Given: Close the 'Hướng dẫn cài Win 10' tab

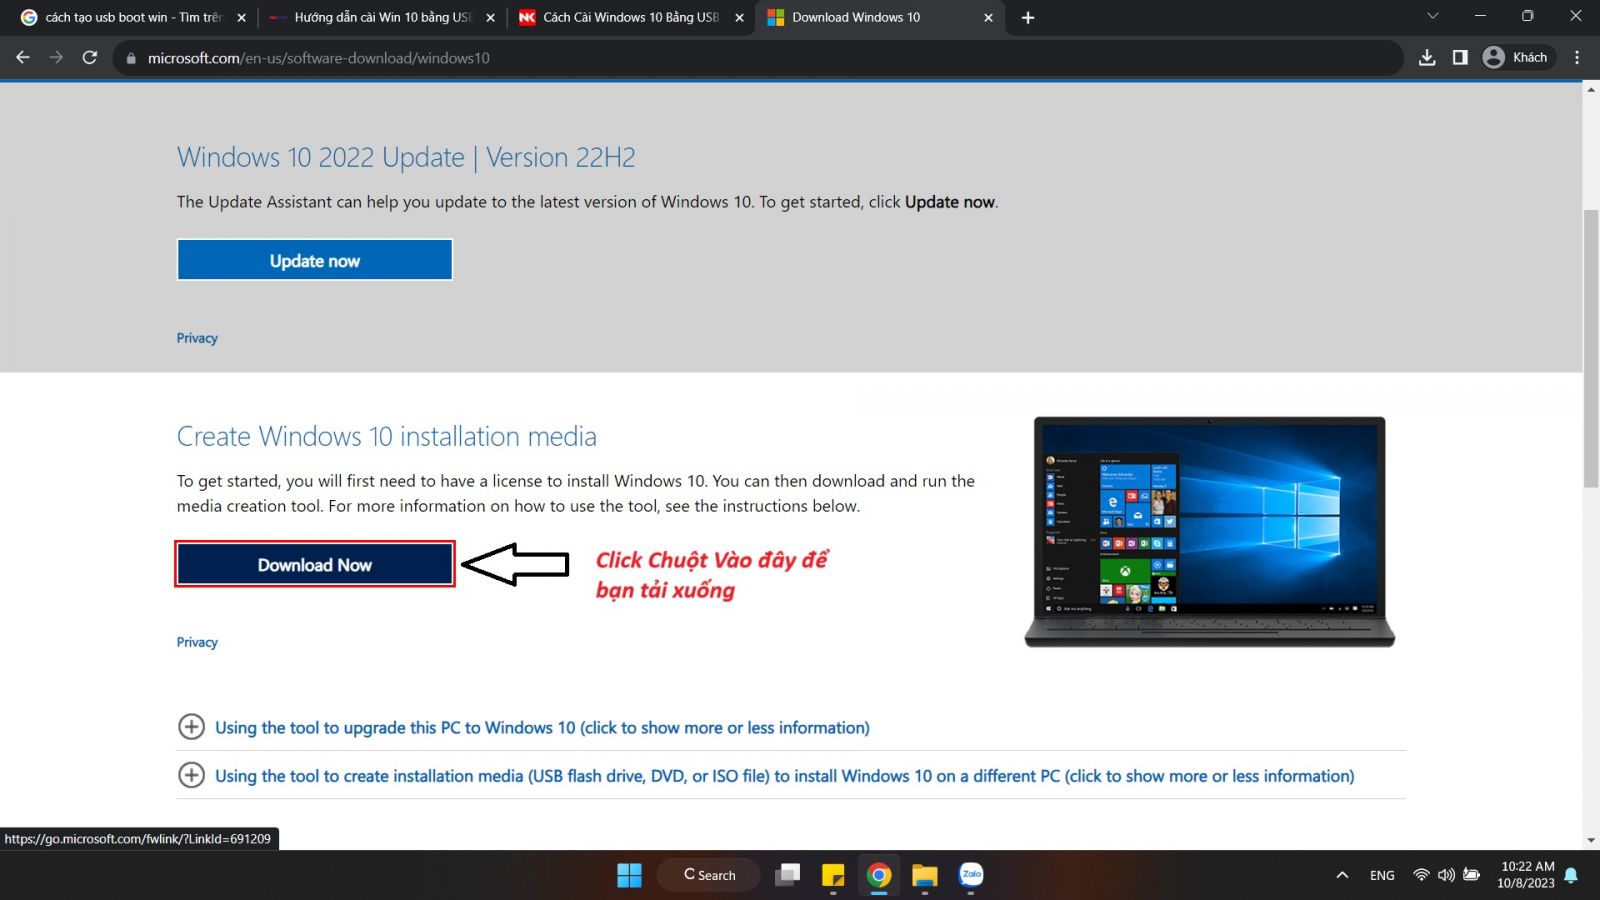Looking at the screenshot, I should click(x=490, y=17).
